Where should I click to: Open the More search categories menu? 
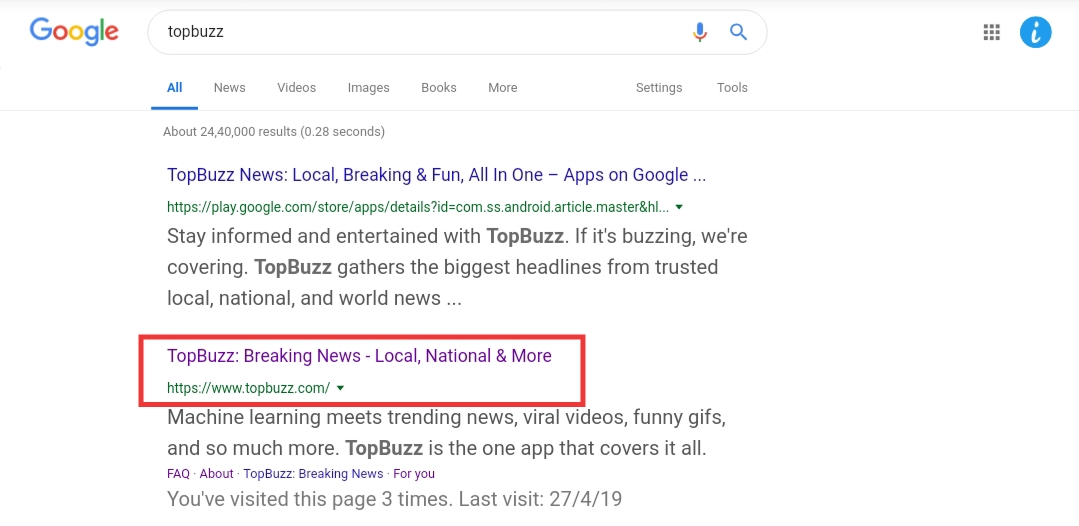point(502,87)
